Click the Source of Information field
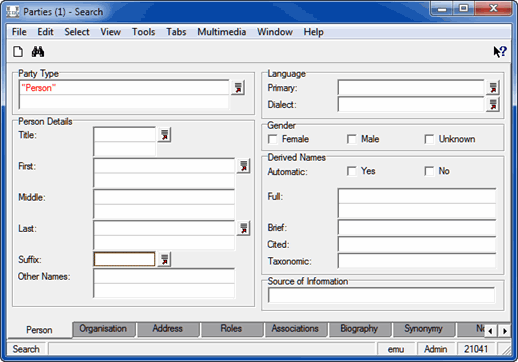Image resolution: width=518 pixels, height=362 pixels. tap(382, 295)
